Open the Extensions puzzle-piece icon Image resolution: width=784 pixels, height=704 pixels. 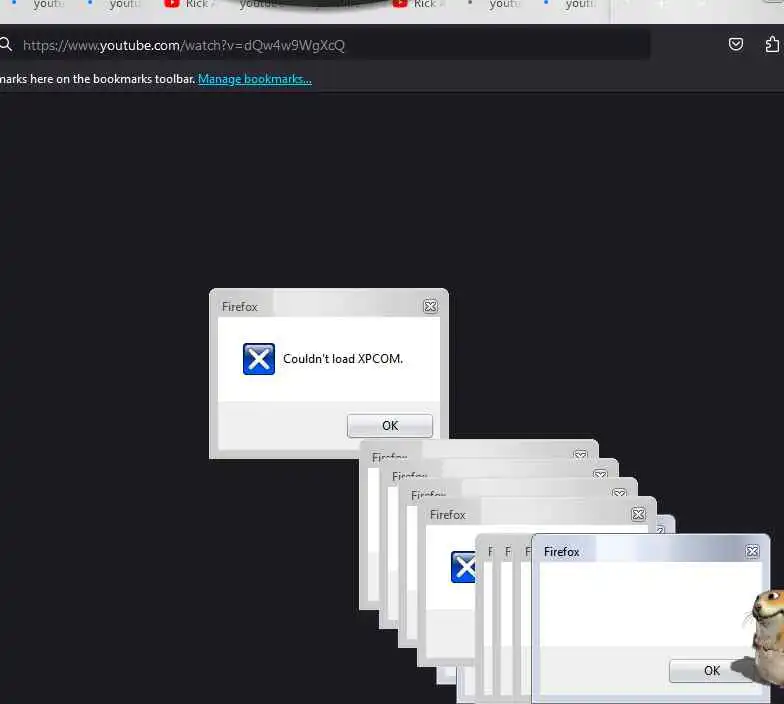(772, 44)
